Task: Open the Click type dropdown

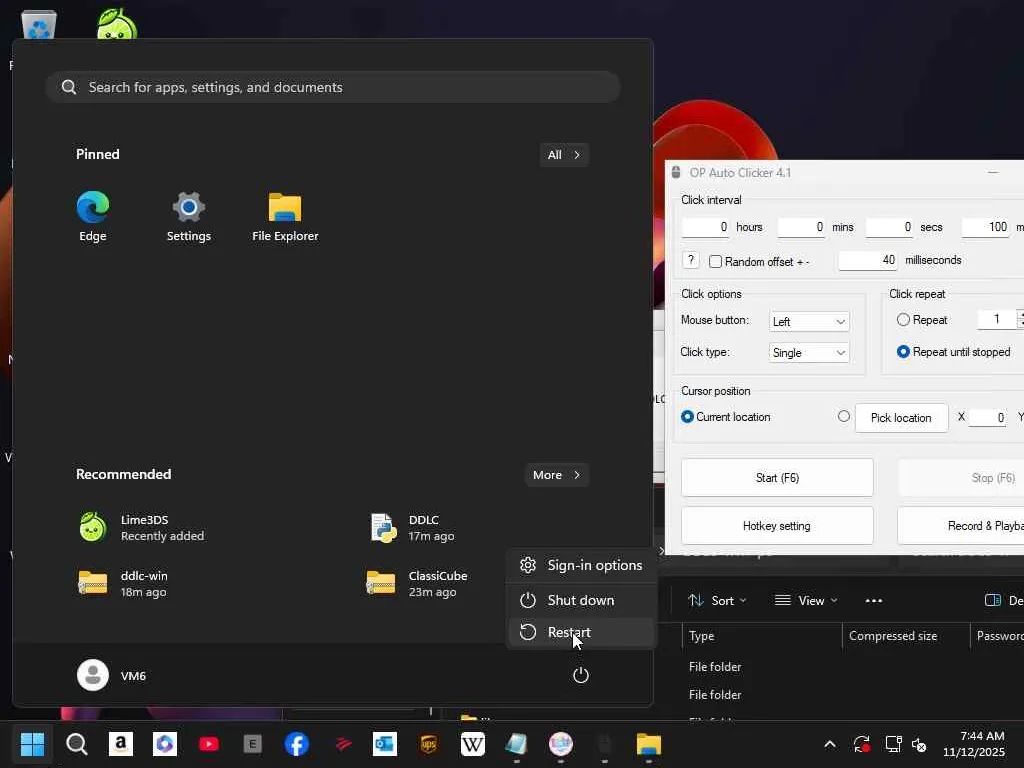Action: (x=809, y=353)
